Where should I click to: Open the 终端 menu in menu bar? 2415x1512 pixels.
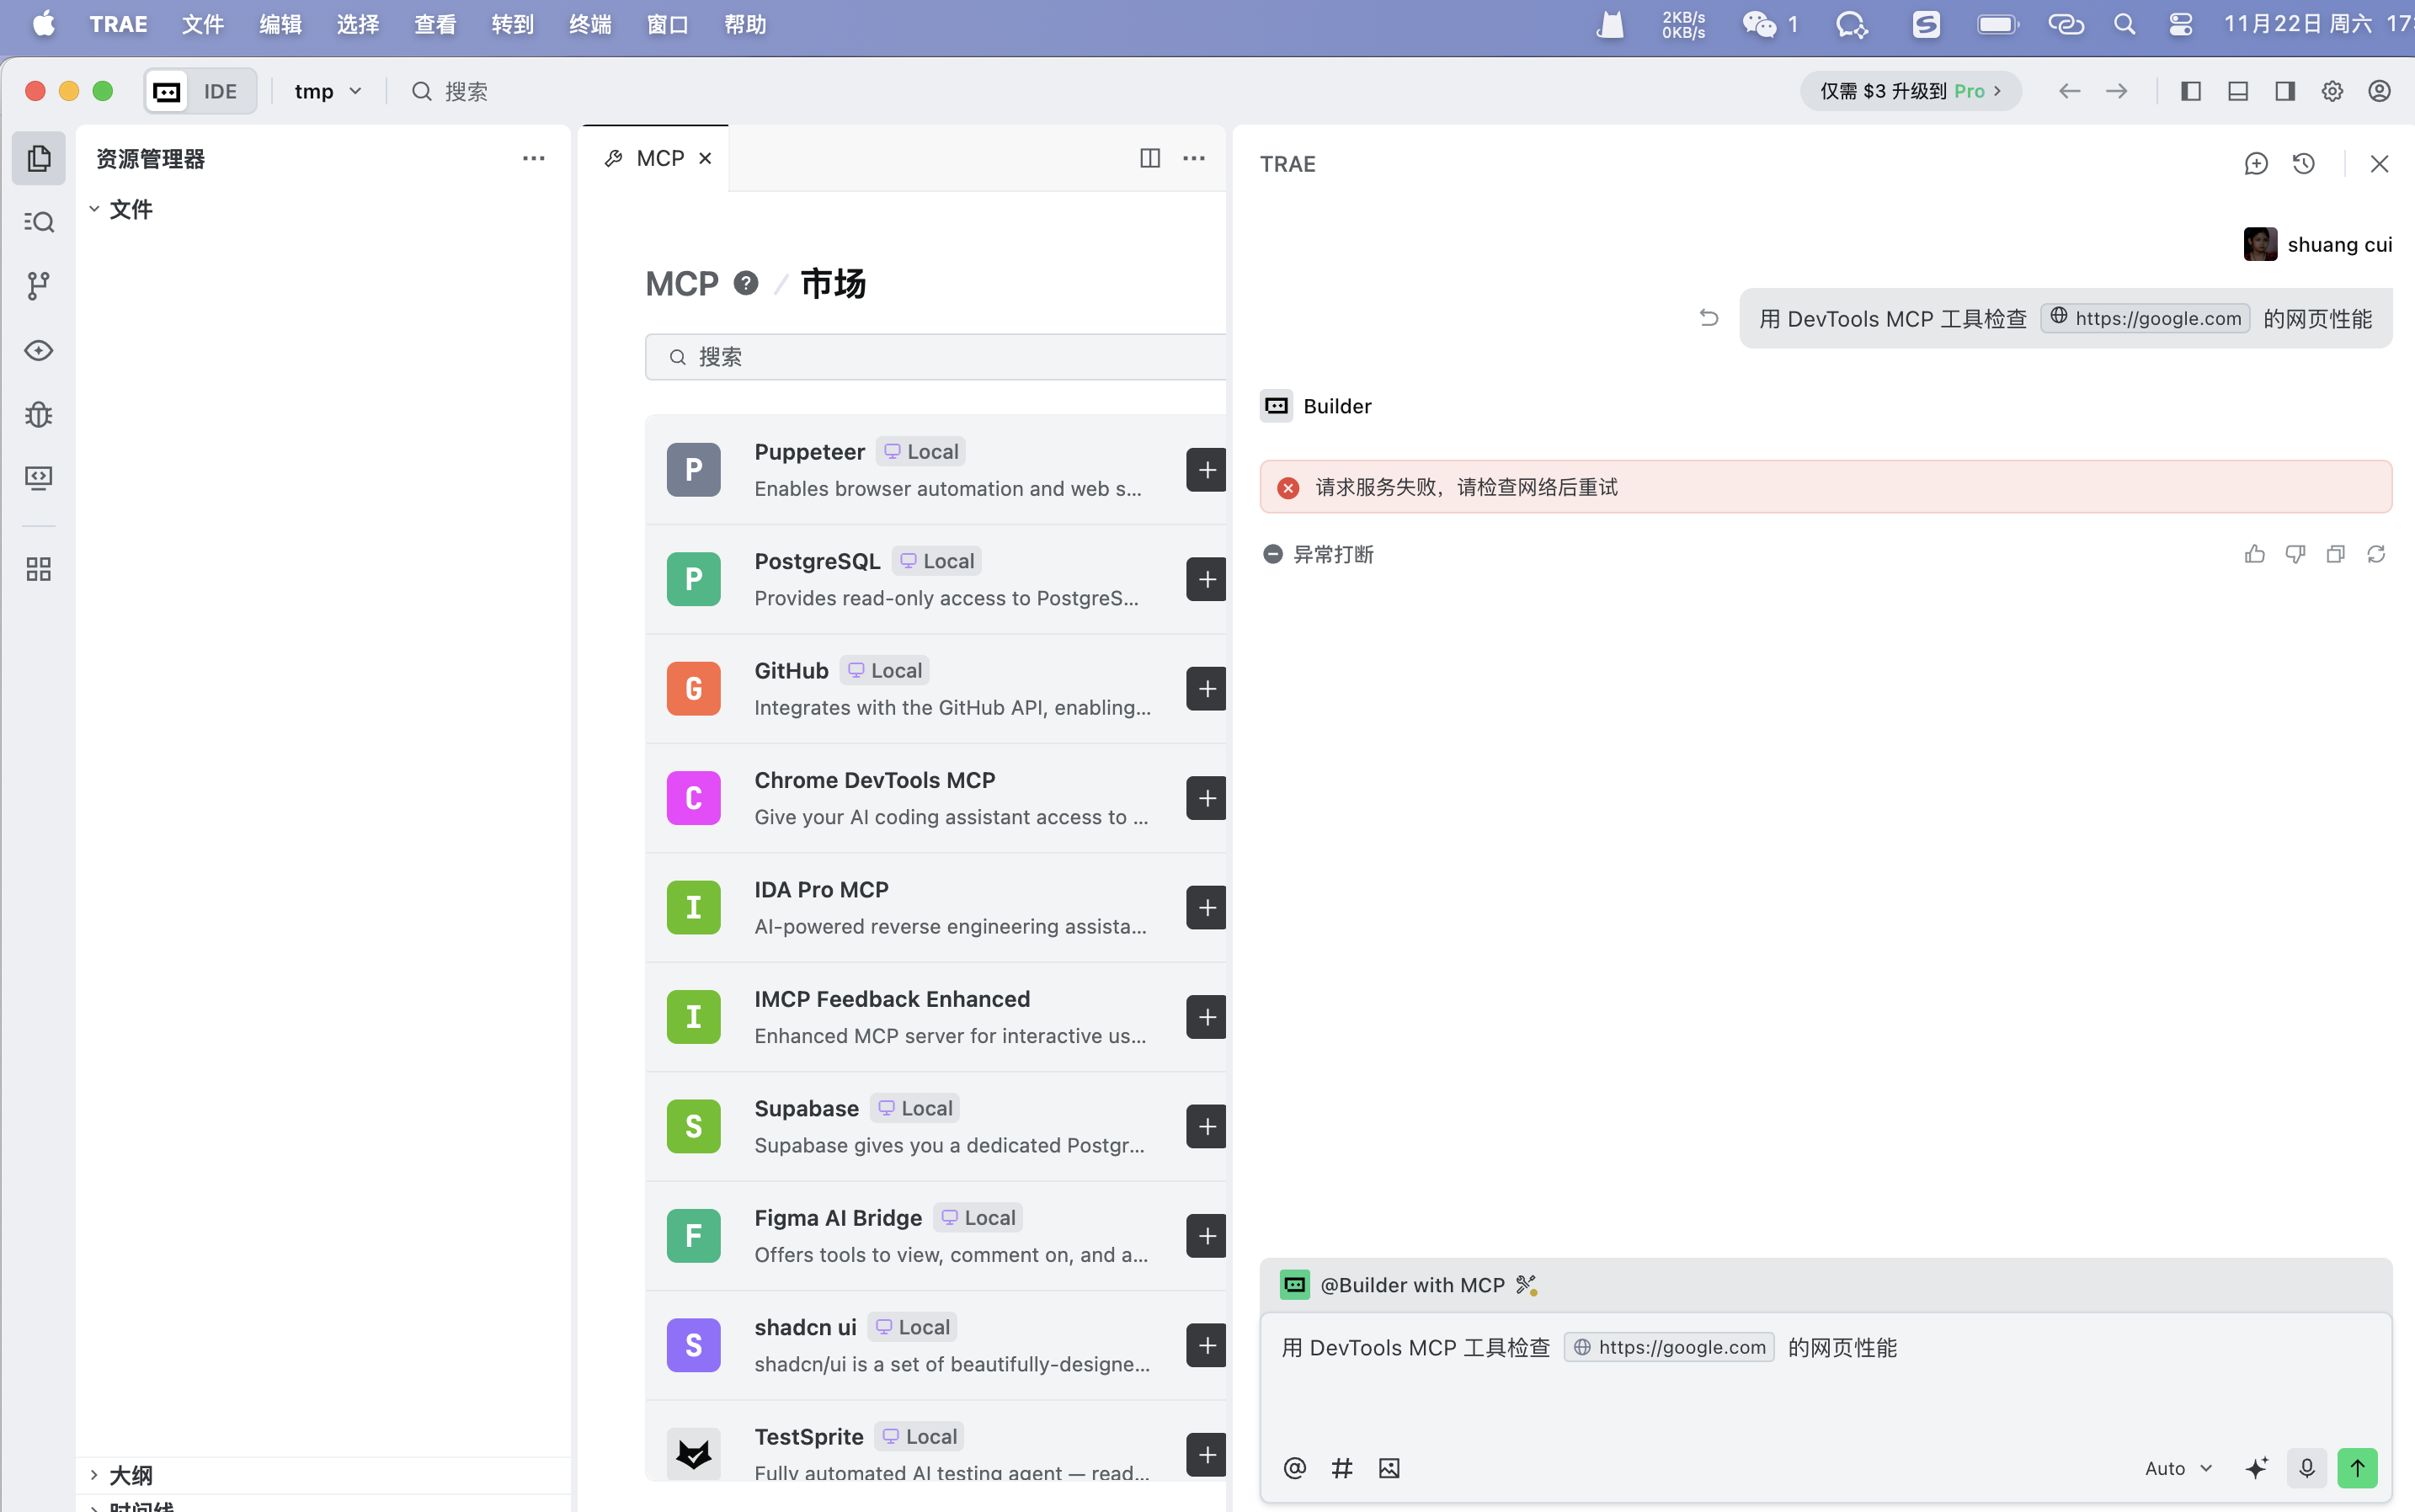tap(590, 24)
